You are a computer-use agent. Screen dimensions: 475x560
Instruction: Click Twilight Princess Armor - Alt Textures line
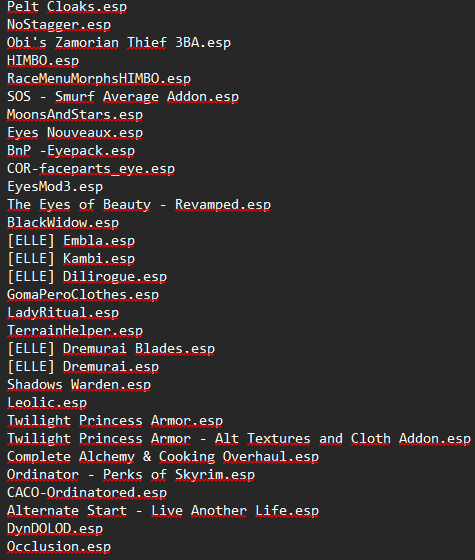click(239, 439)
